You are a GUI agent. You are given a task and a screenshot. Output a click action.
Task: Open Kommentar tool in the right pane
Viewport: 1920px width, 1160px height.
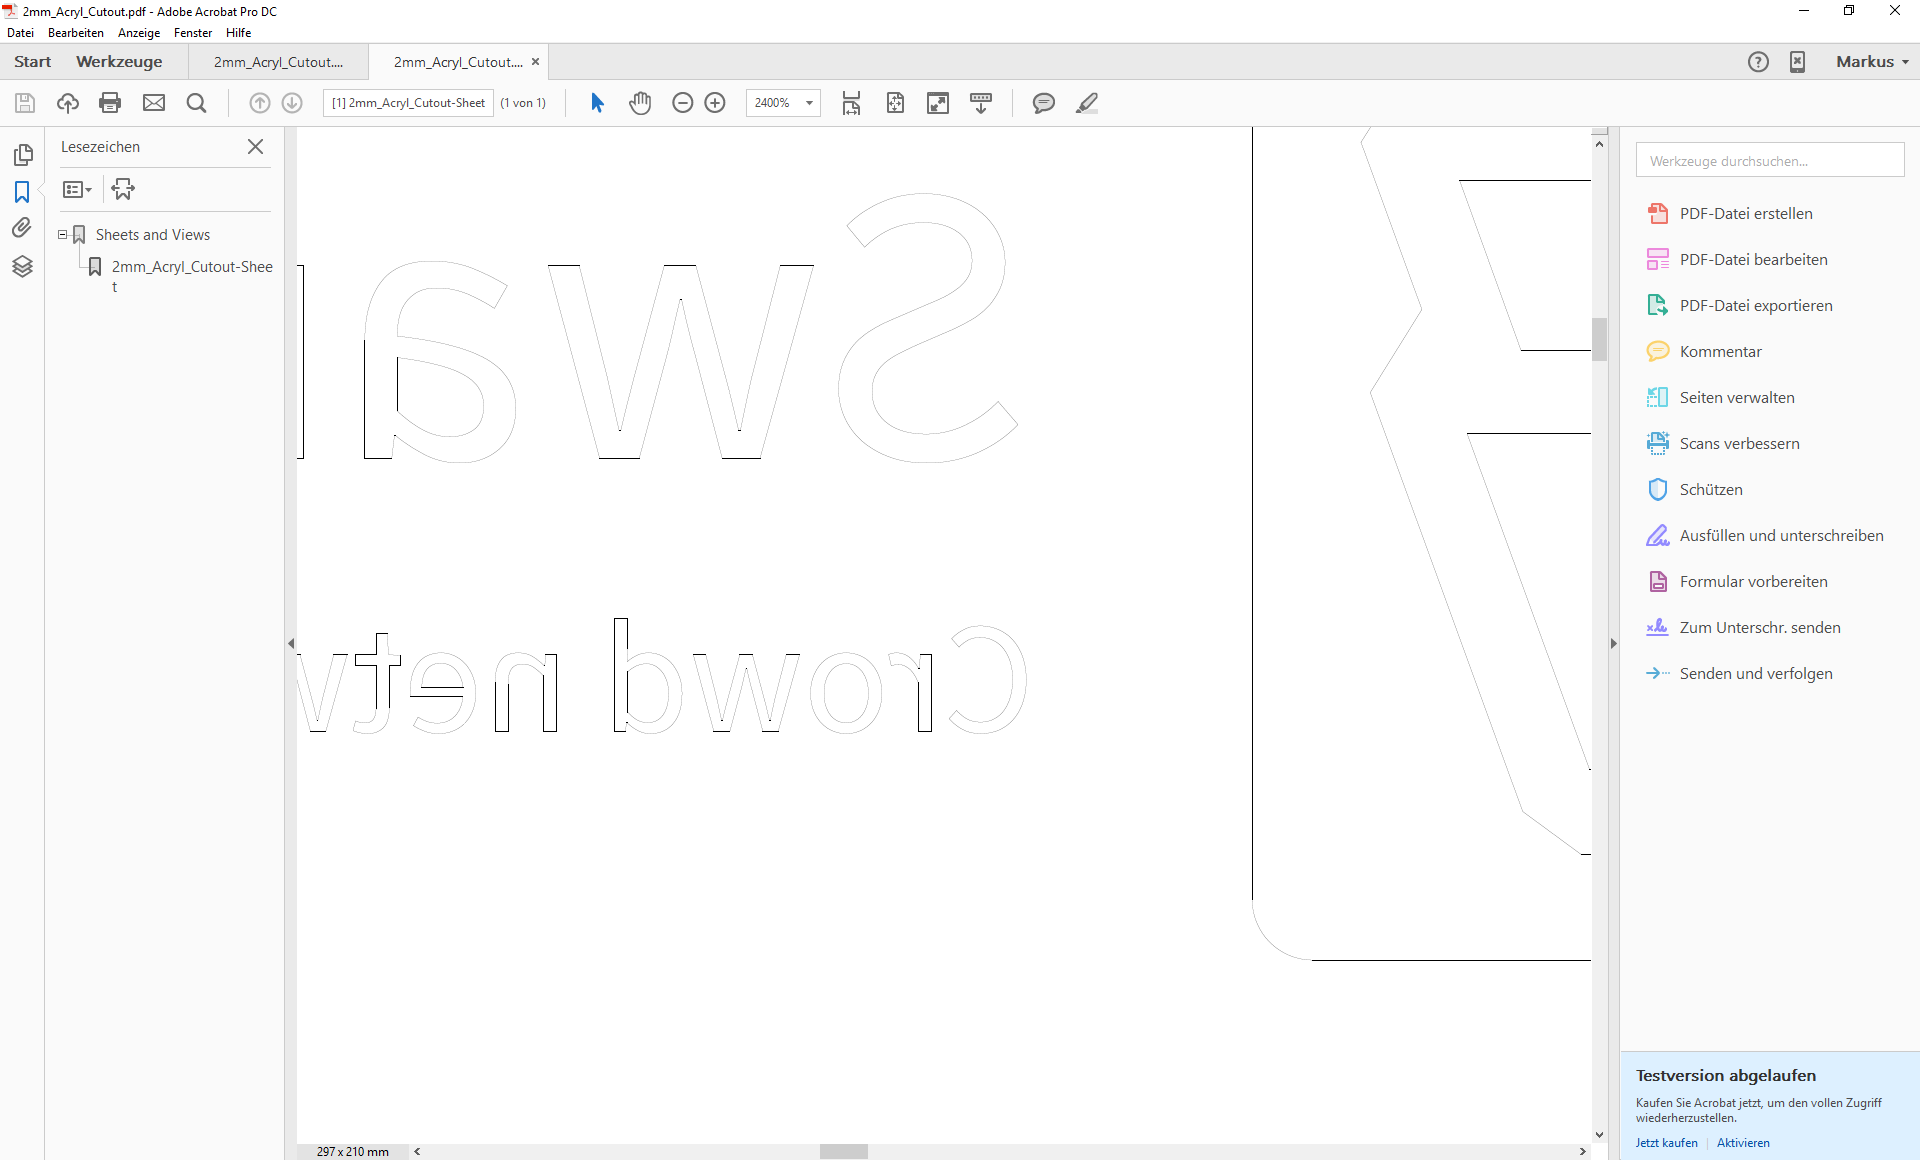pos(1719,351)
